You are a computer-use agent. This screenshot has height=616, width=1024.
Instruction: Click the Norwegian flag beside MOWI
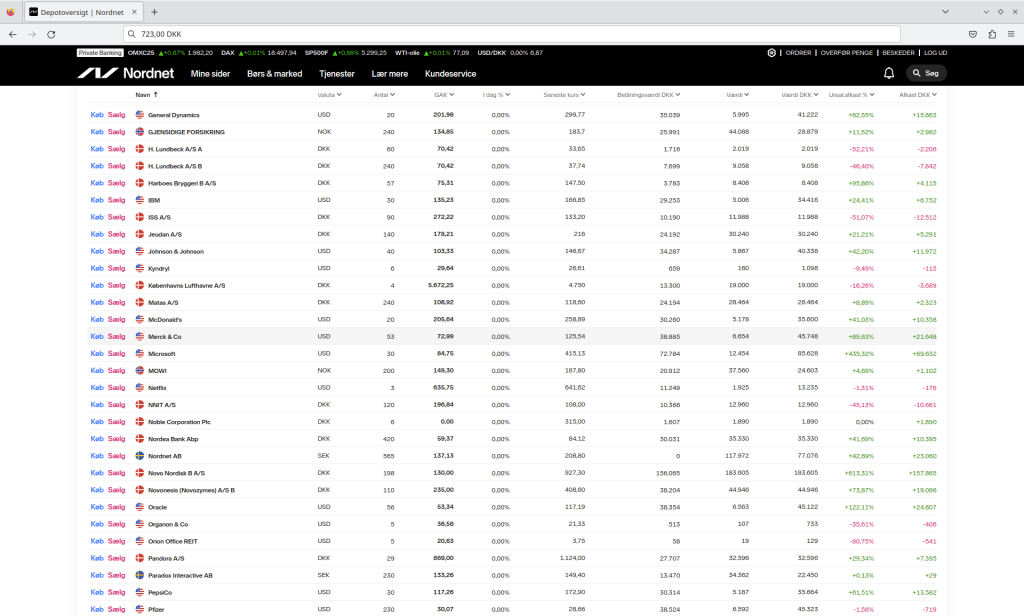click(140, 370)
